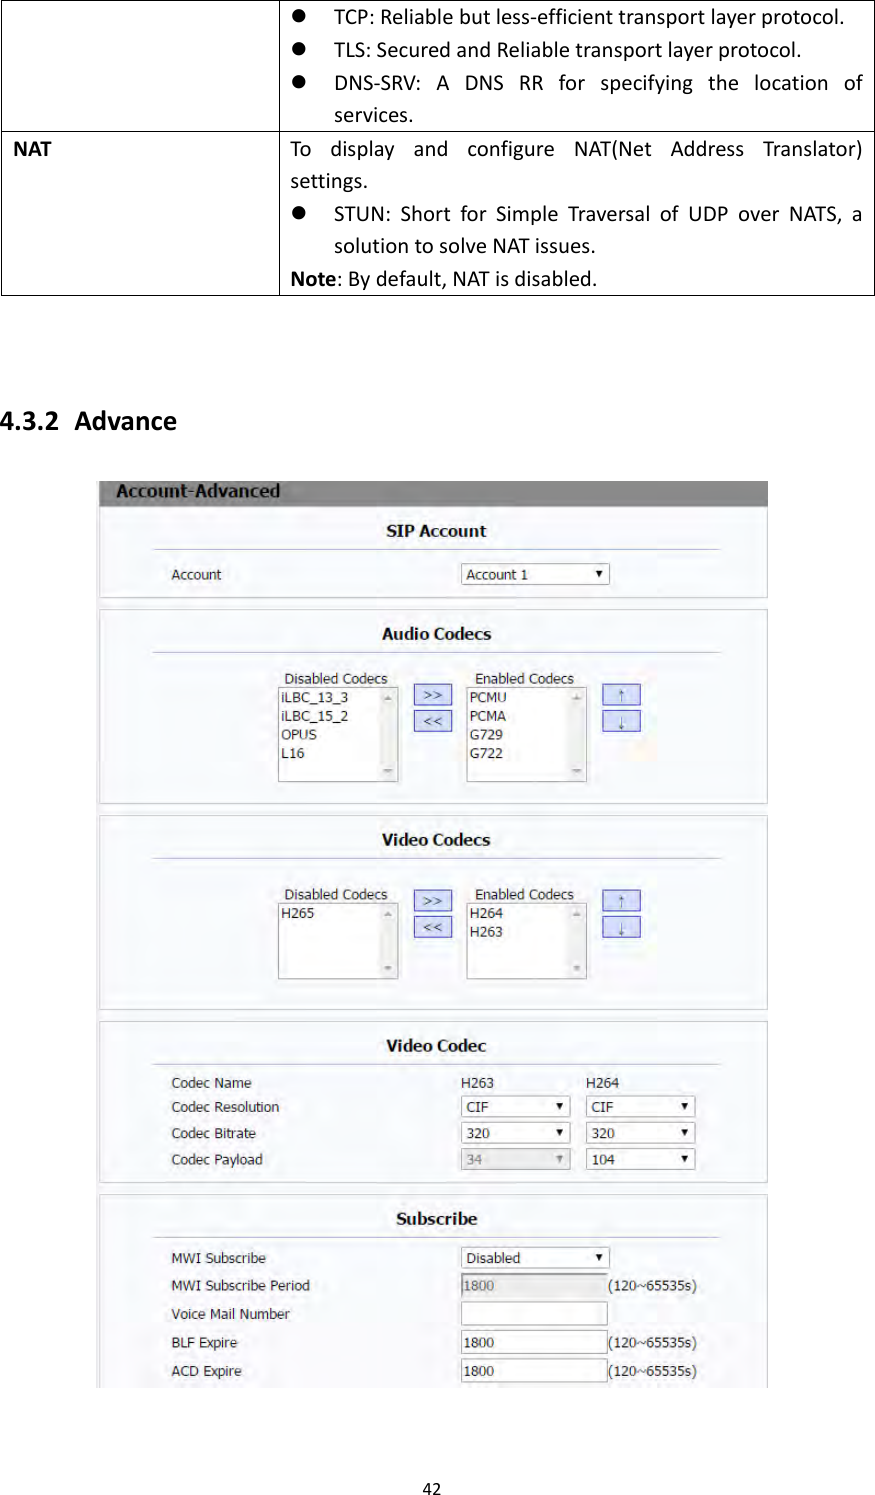The image size is (875, 1495).
Task: Click the down arrow beside Enabled audio codecs
Action: [621, 721]
